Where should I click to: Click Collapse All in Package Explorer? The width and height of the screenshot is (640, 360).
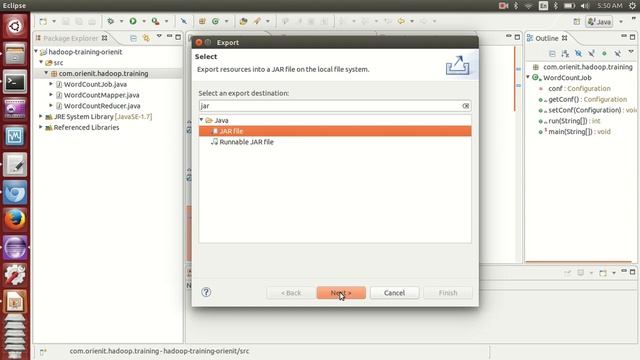pos(133,38)
